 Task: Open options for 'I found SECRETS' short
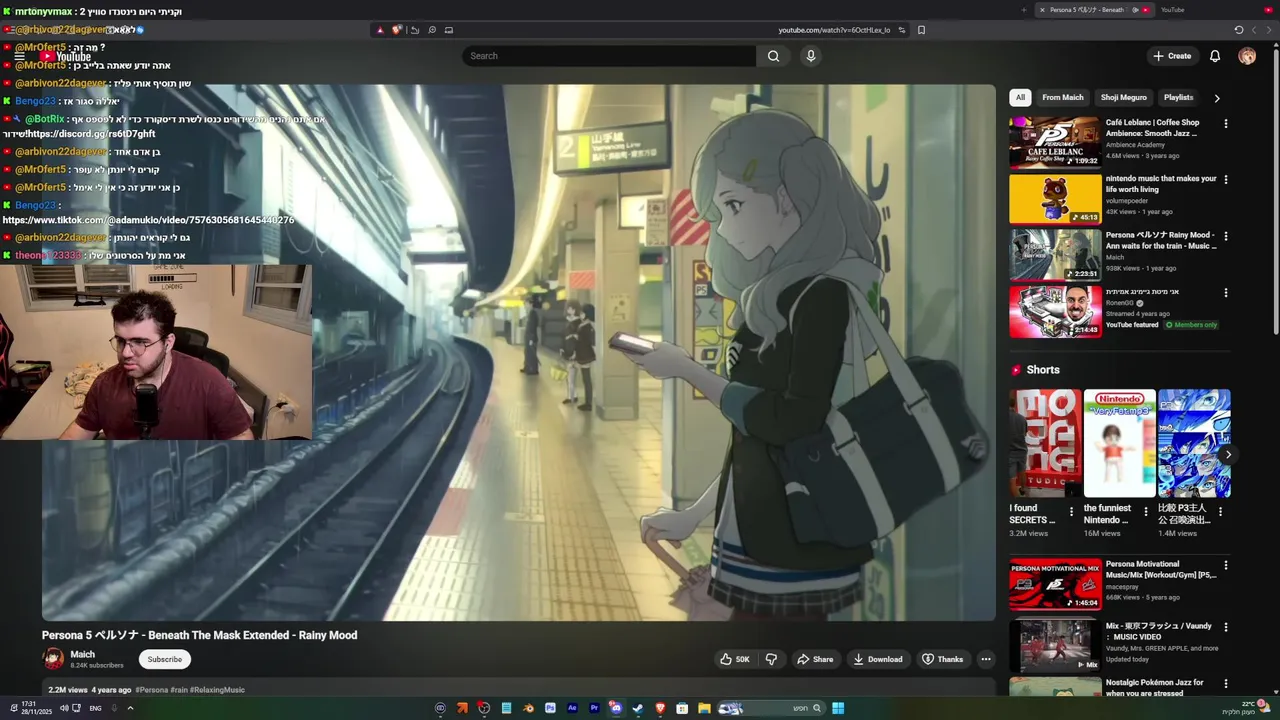point(1071,512)
